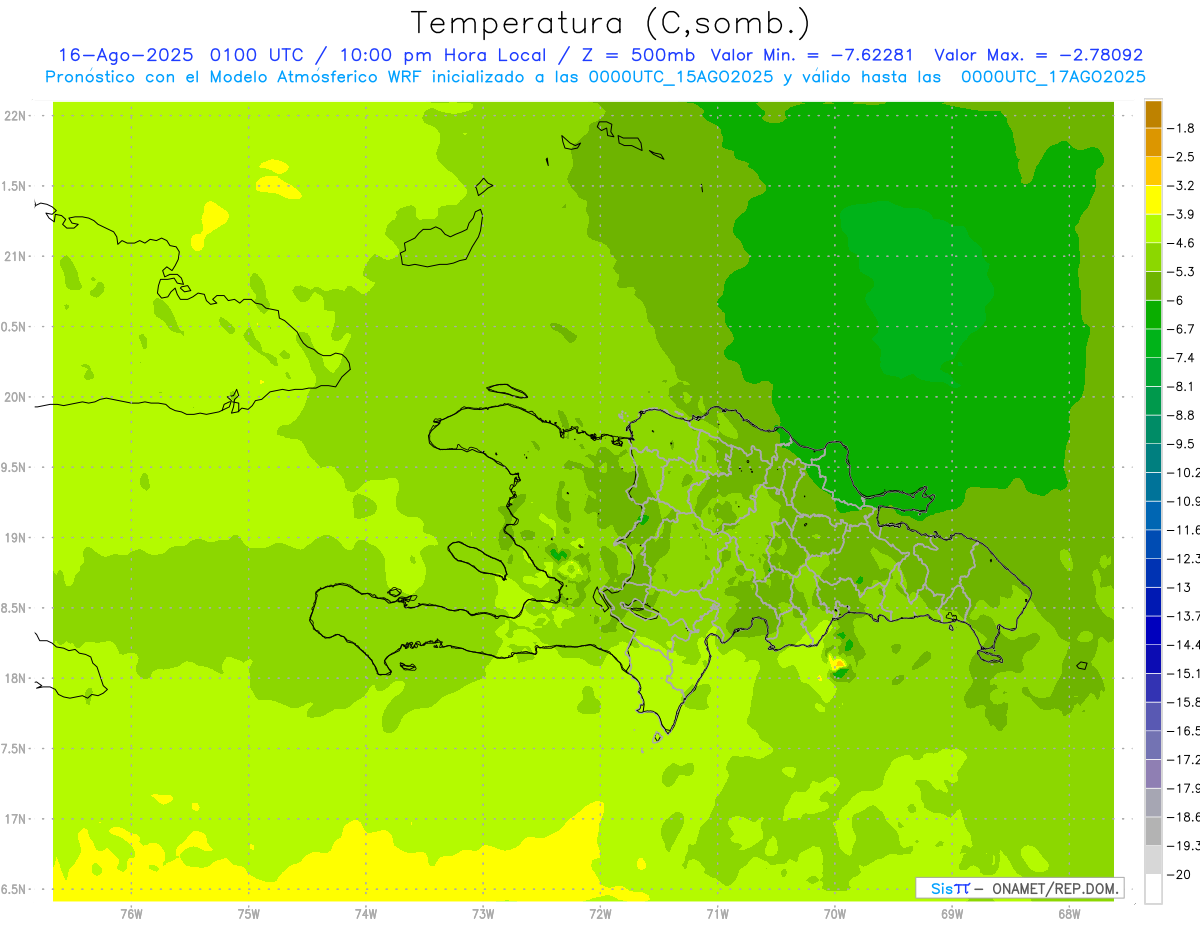This screenshot has width=1200, height=927.
Task: Click the "Temperatura (C,somb.)" map title
Action: [611, 23]
